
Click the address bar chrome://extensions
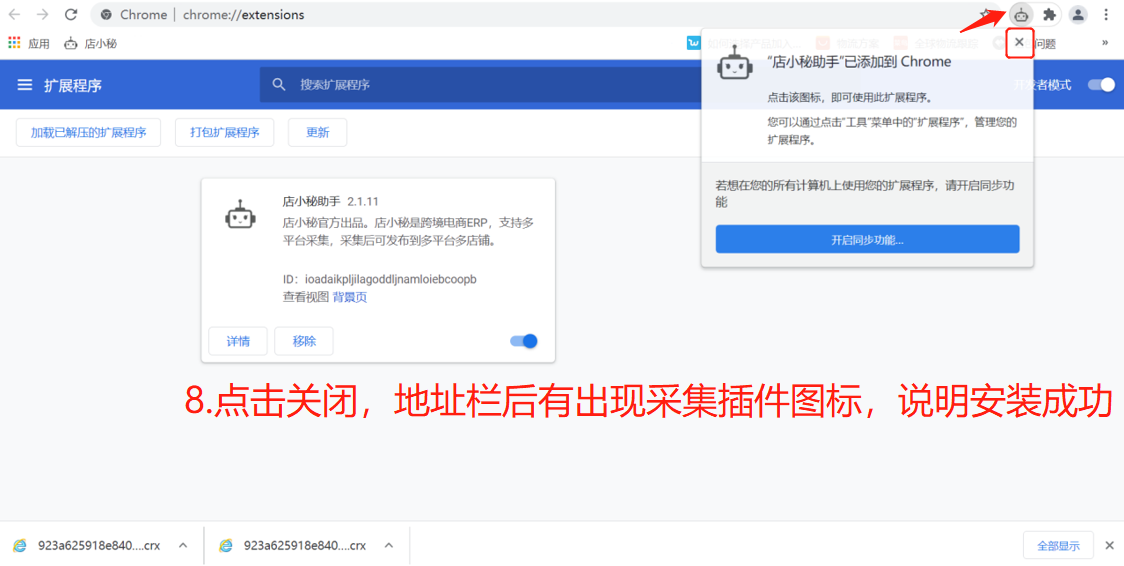[244, 14]
